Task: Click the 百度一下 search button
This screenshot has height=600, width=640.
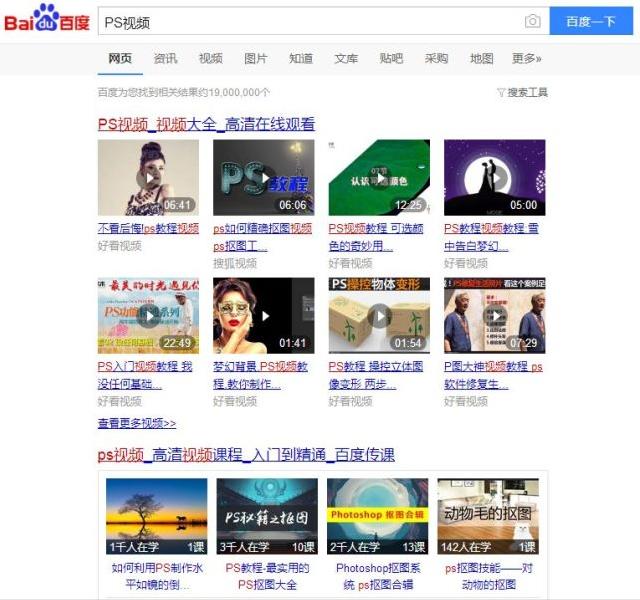Action: click(x=591, y=21)
